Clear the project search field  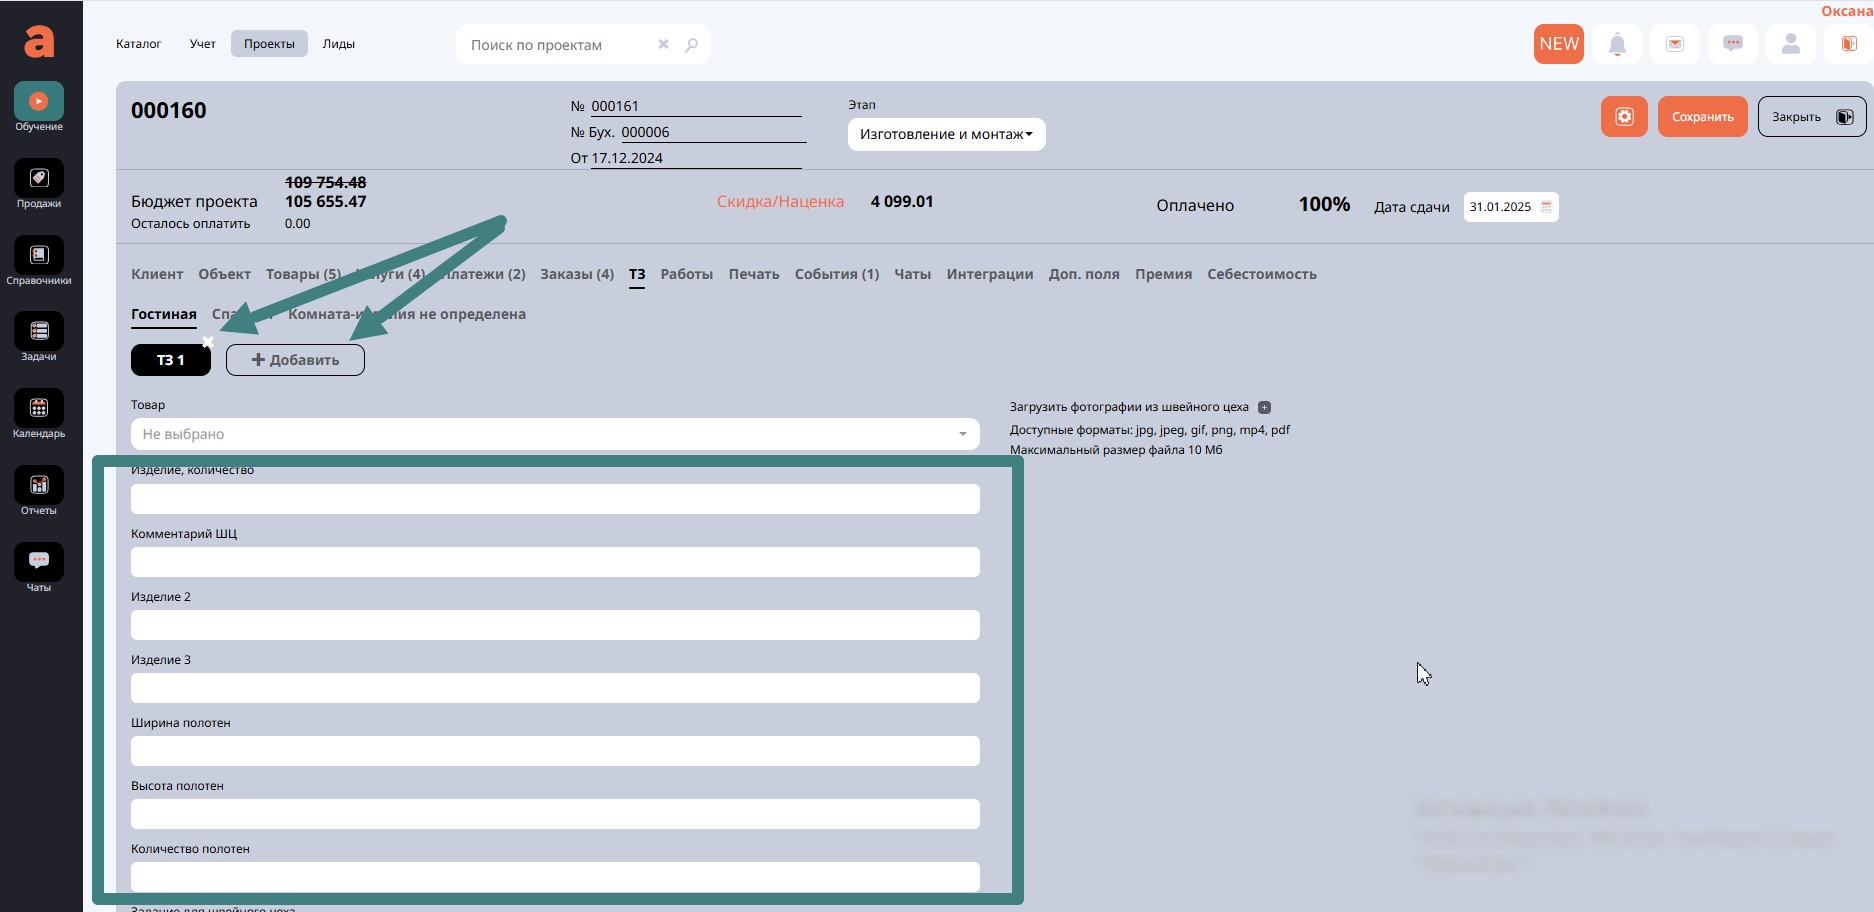click(x=663, y=45)
